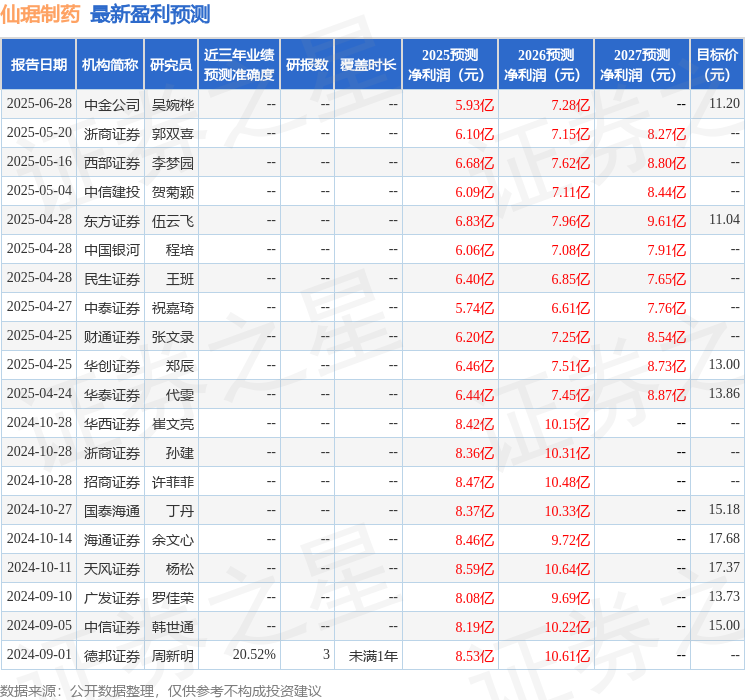This screenshot has height=700, width=745.
Task: Click the 机构简称 column header
Action: pos(110,65)
